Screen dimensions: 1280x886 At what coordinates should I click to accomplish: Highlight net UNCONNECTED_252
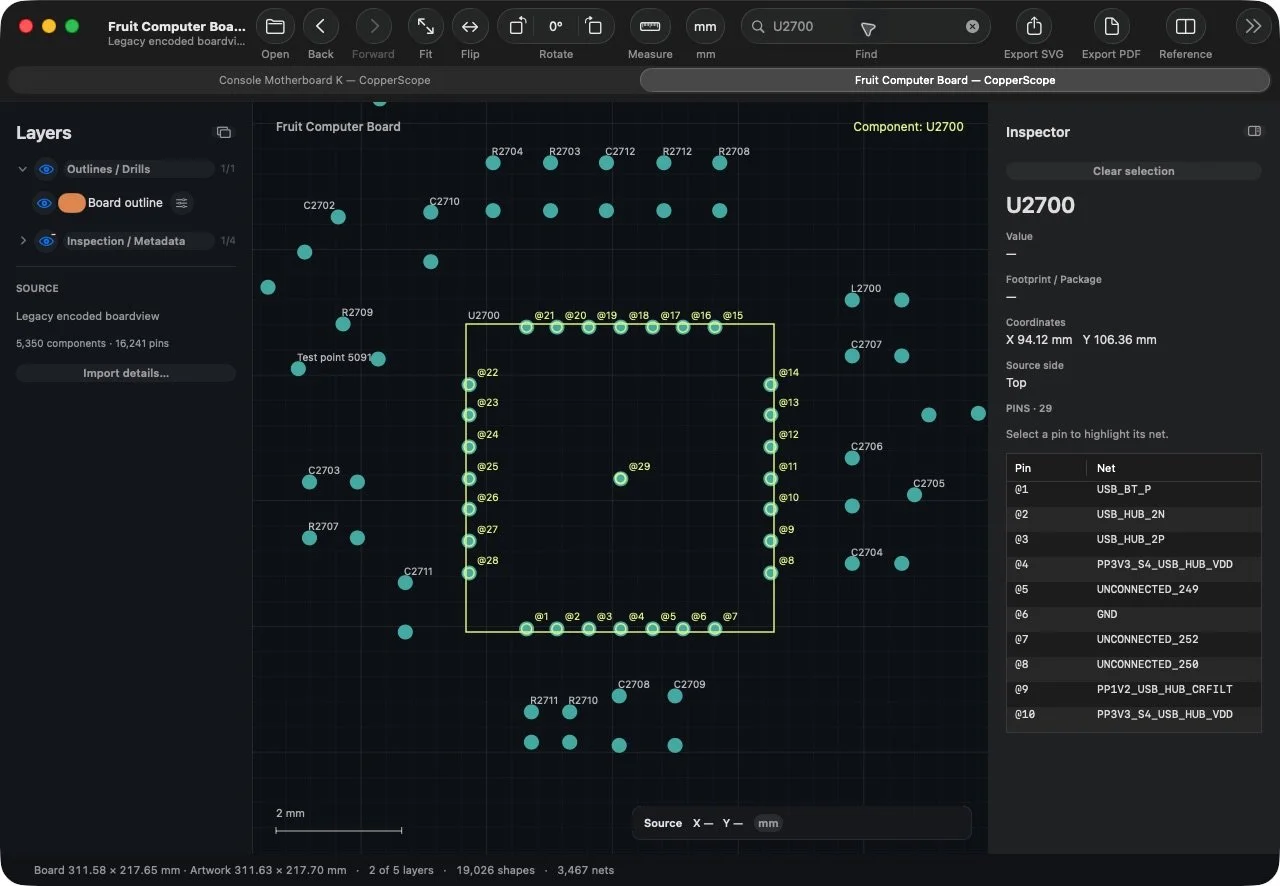tap(1133, 640)
